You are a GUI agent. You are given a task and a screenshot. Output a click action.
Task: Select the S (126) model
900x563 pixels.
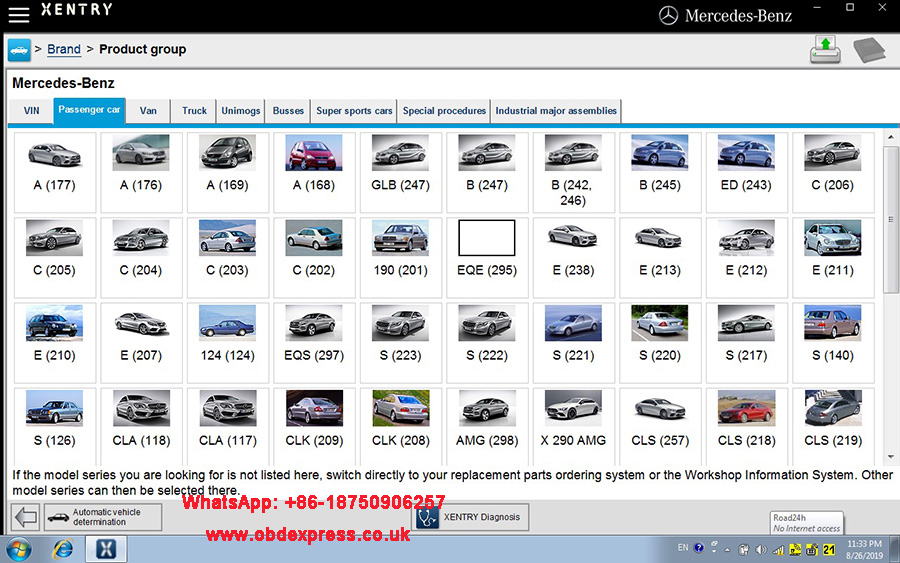click(x=55, y=426)
